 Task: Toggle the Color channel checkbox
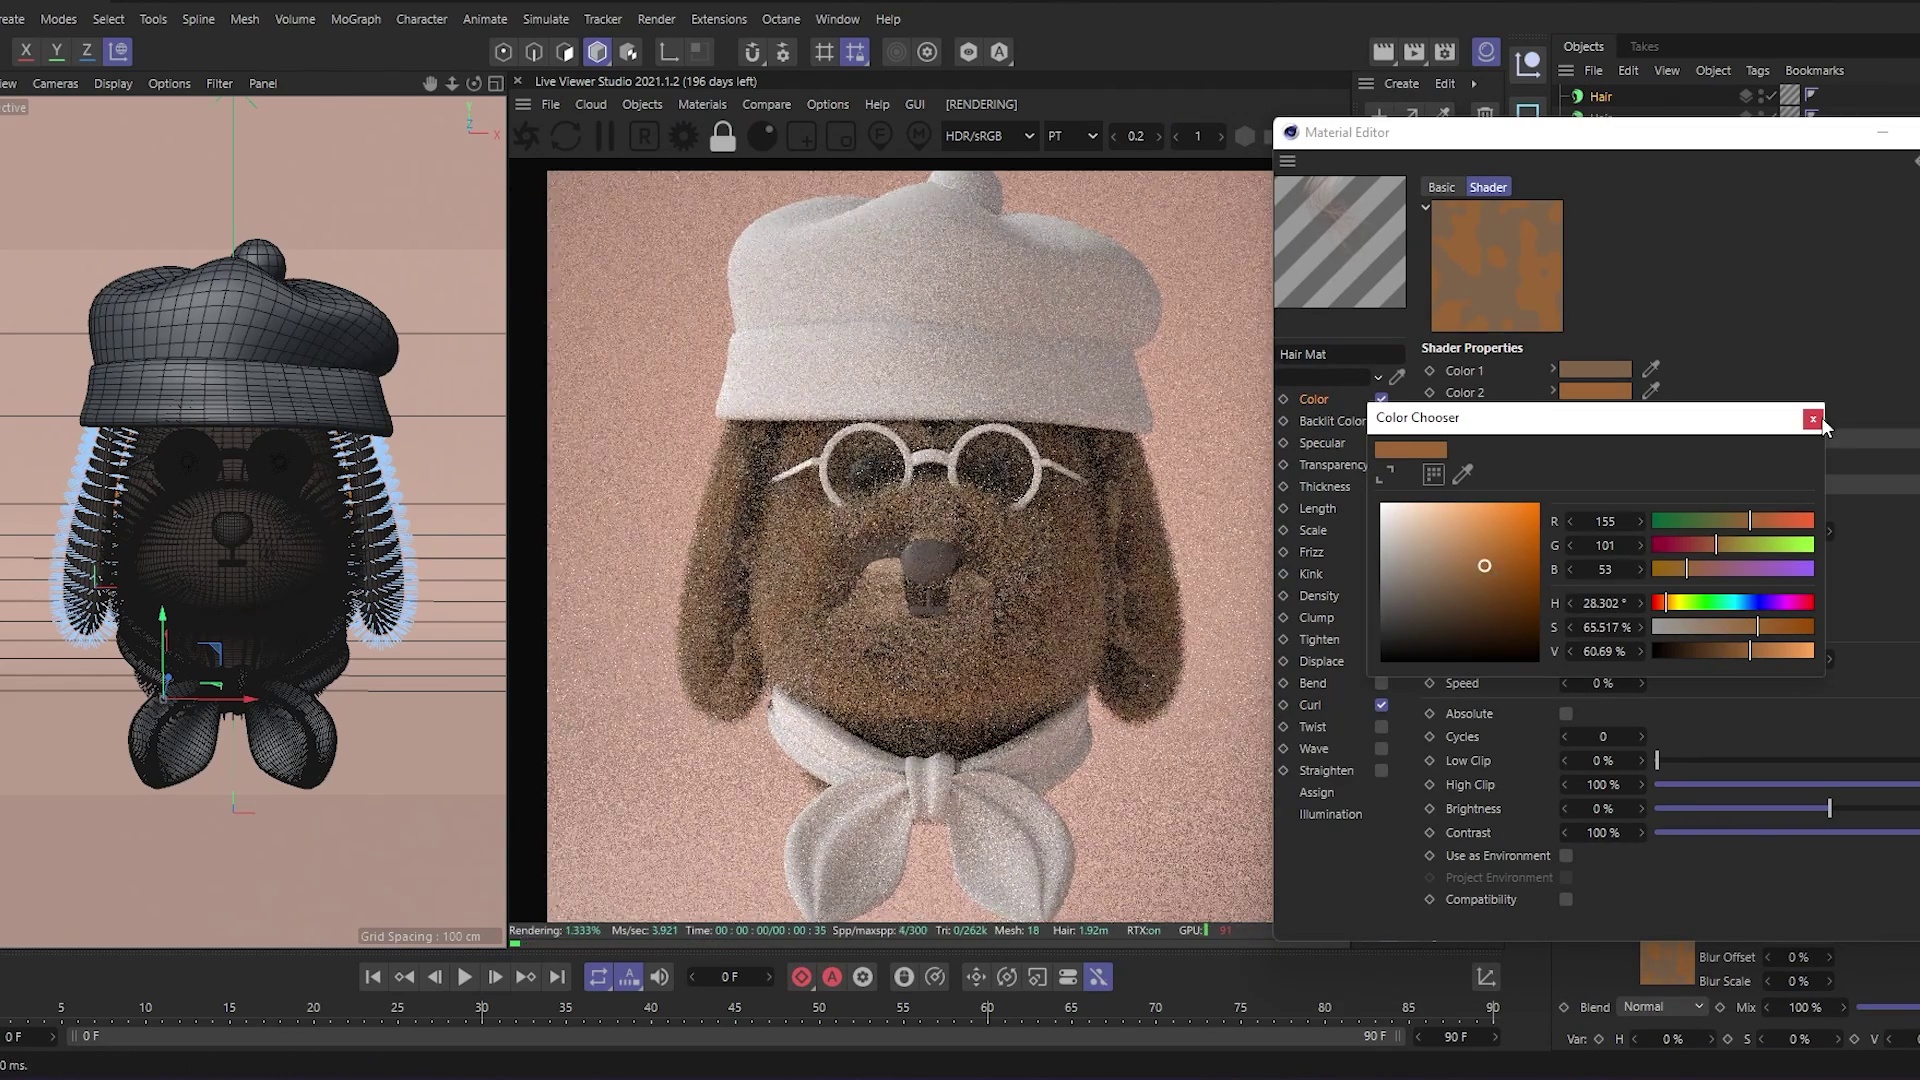(x=1381, y=398)
